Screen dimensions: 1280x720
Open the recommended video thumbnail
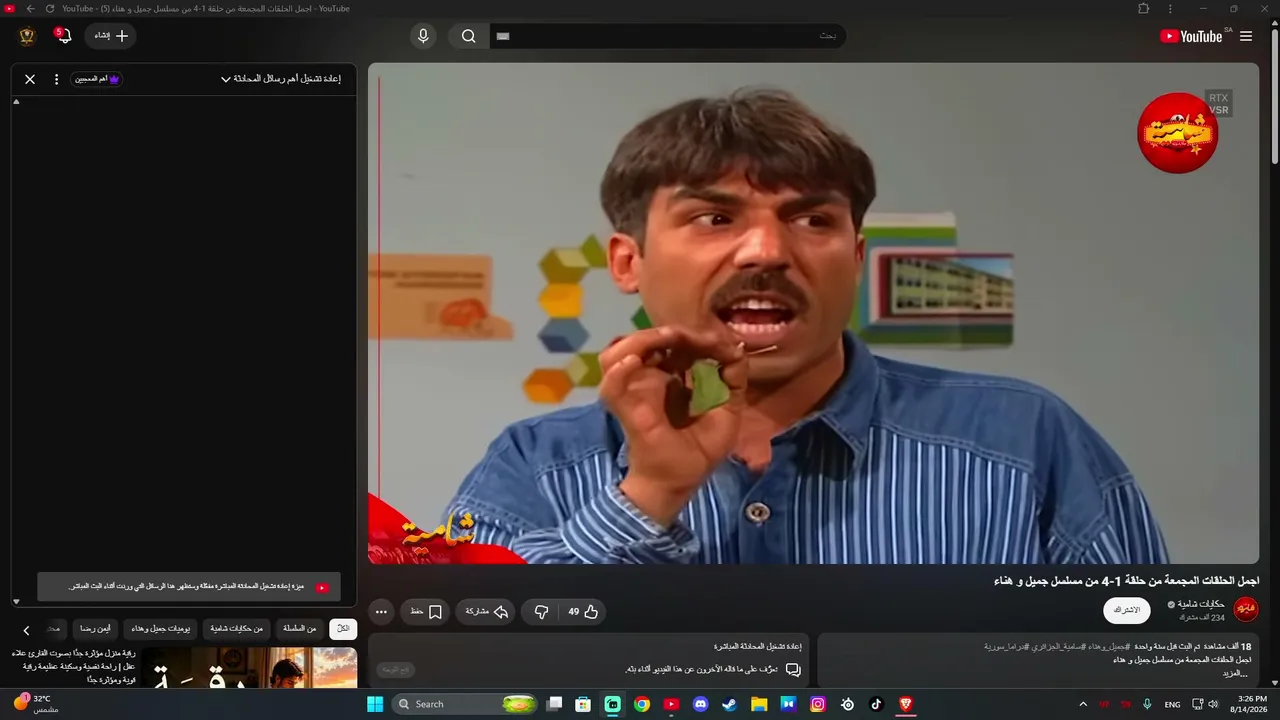click(249, 668)
